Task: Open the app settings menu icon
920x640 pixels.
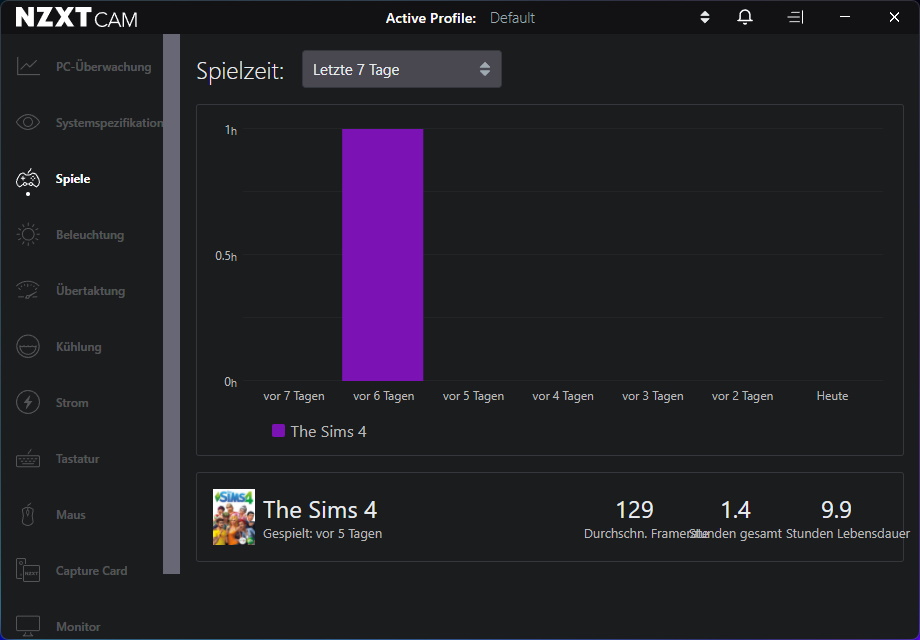Action: click(794, 17)
